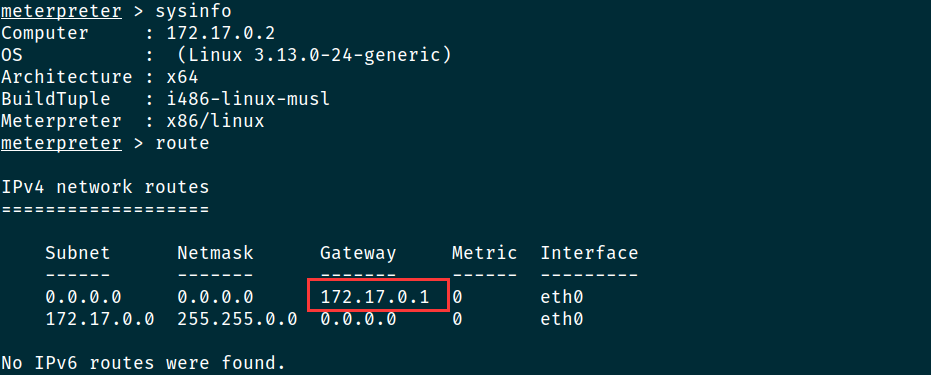Click the sysinfo command text
The image size is (931, 375).
click(194, 11)
